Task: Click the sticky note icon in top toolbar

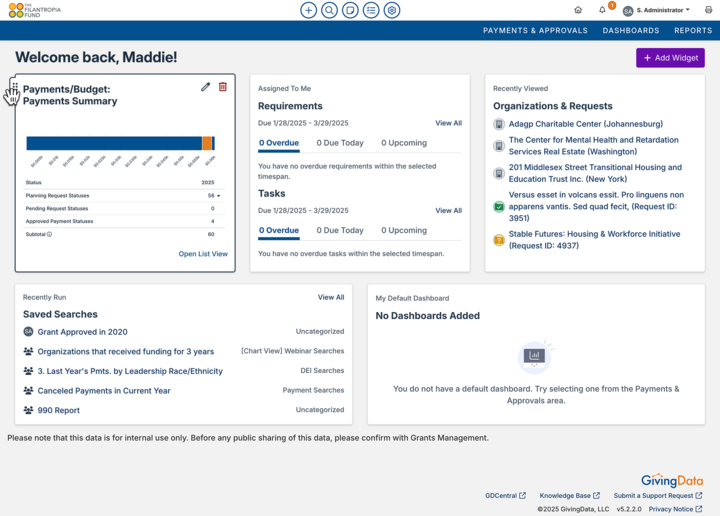Action: click(x=350, y=10)
